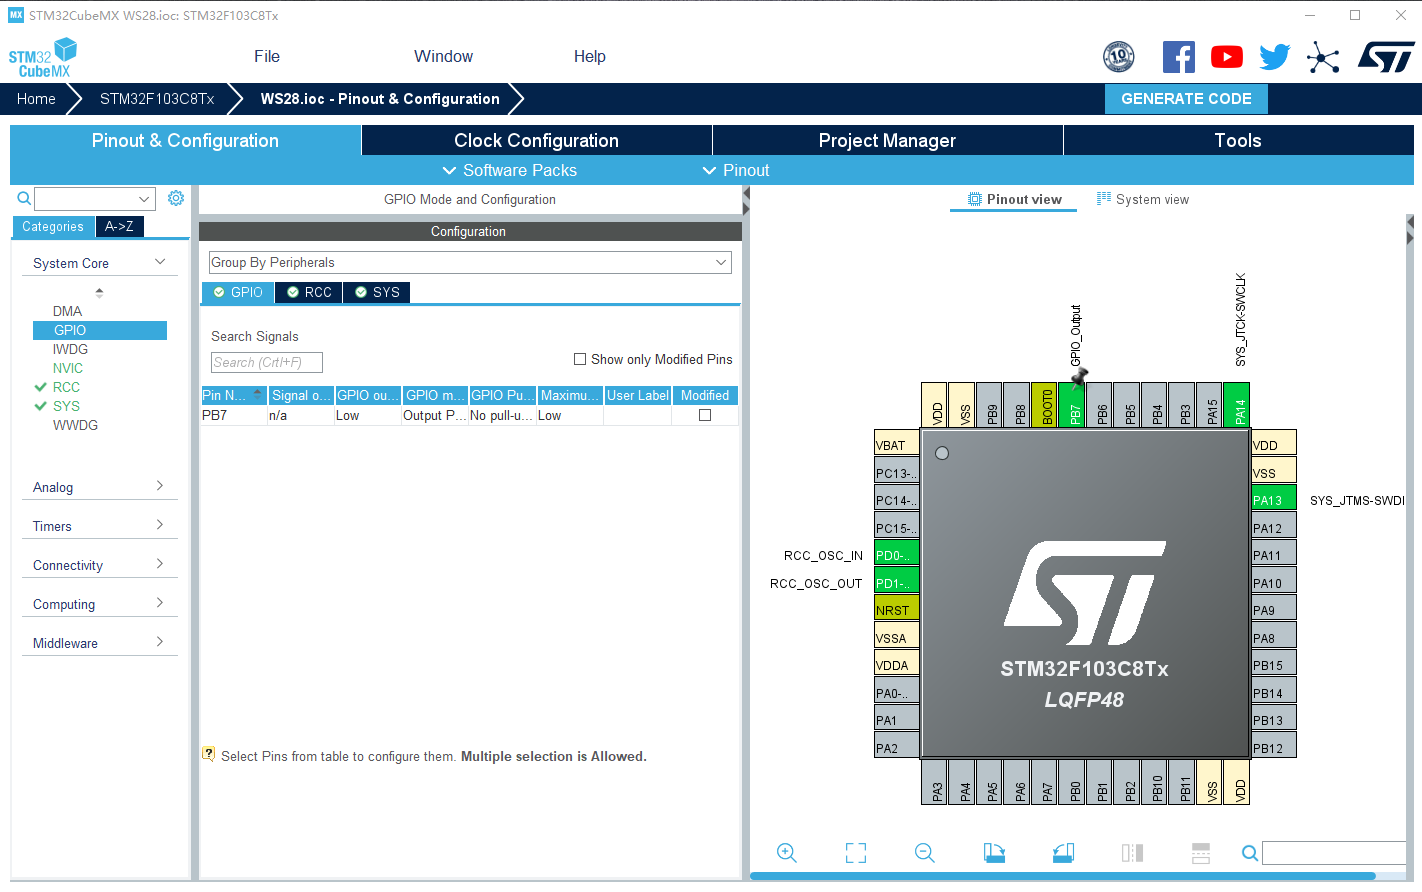Enable Show only Modified Pins checkbox
Viewport: 1422px width, 892px height.
[x=580, y=359]
